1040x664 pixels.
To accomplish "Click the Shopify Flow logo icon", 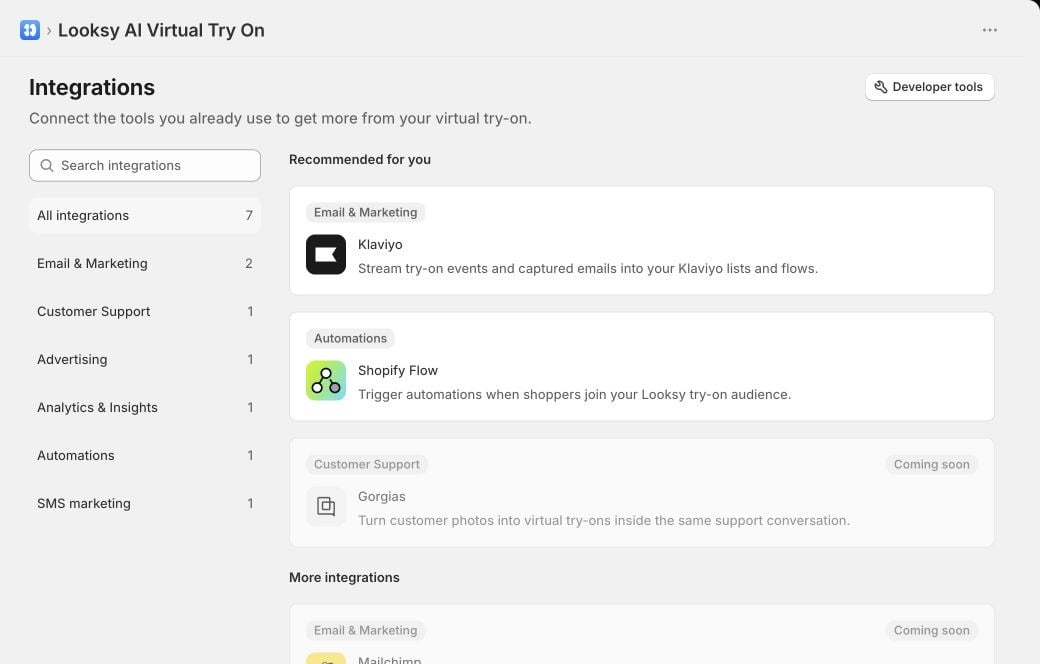I will (x=326, y=380).
